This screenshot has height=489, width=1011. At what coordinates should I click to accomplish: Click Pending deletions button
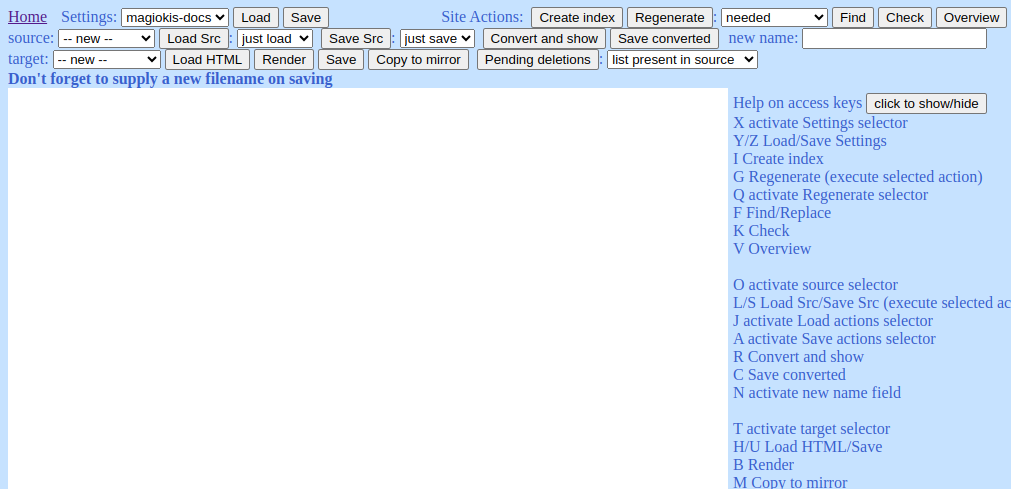coord(538,60)
